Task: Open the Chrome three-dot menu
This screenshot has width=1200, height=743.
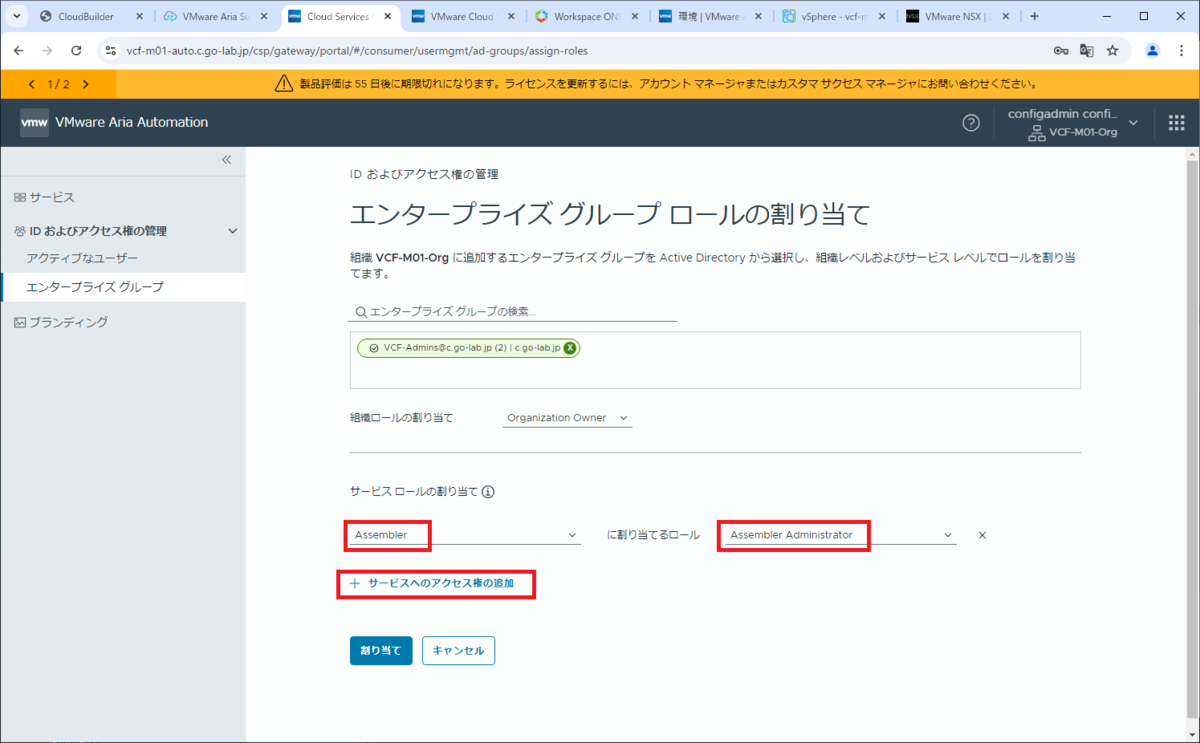Action: tap(1181, 50)
